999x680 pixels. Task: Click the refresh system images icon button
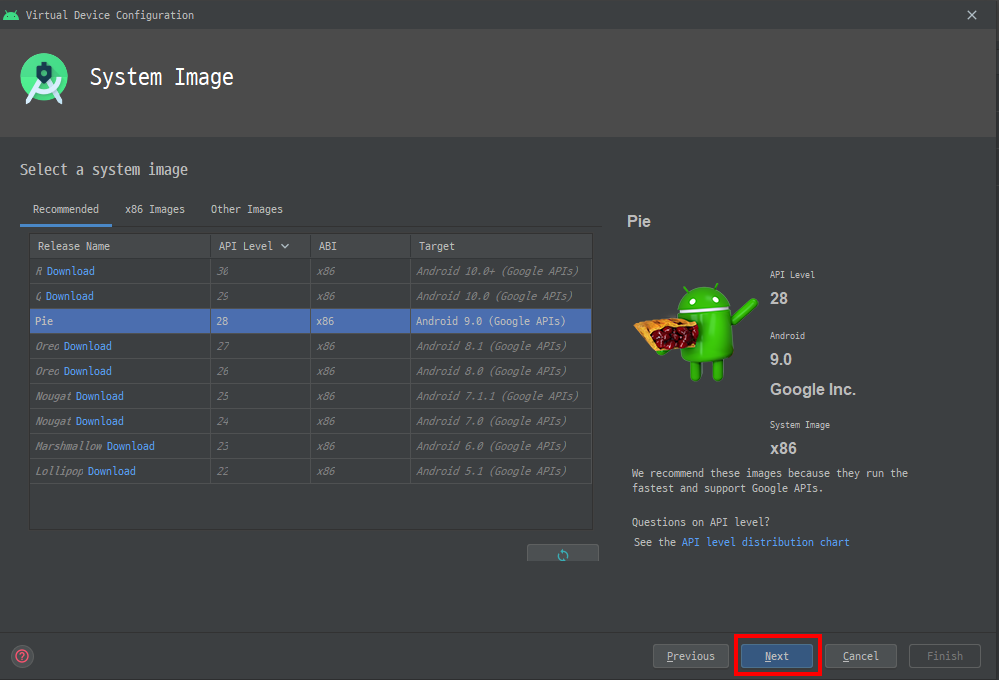(563, 553)
